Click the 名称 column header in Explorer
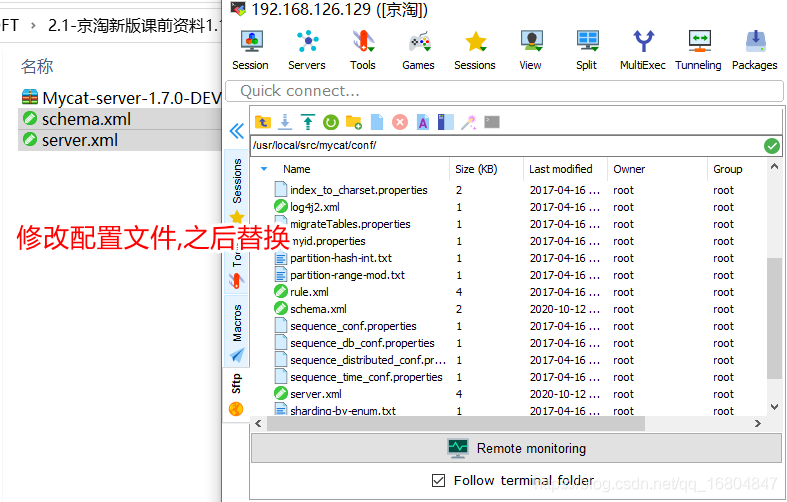787x502 pixels. [x=37, y=66]
